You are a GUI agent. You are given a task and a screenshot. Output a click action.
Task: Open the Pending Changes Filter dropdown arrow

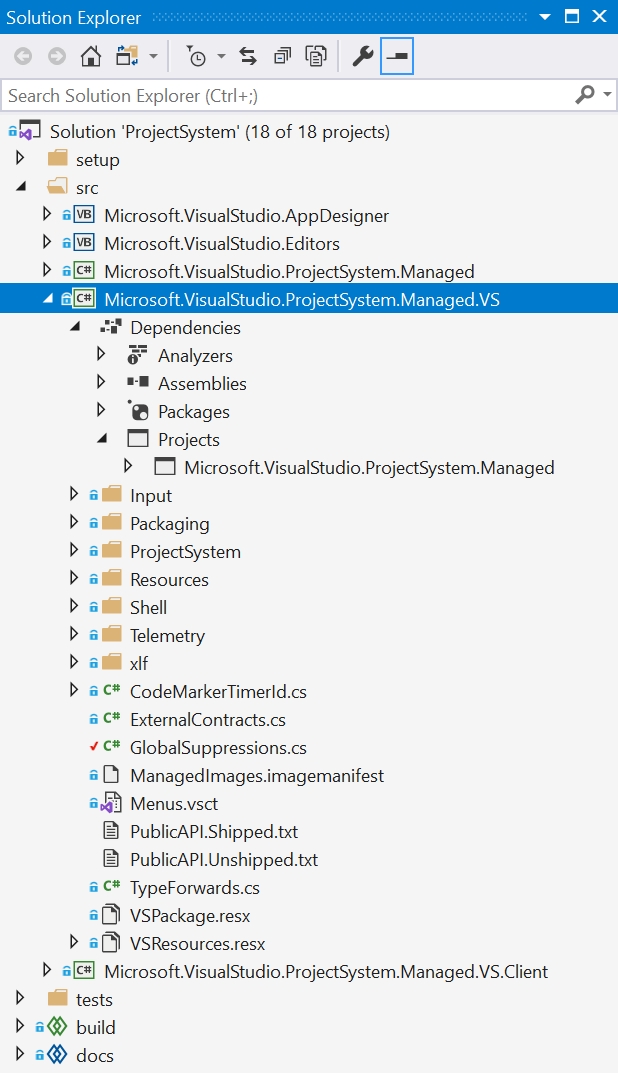pyautogui.click(x=221, y=56)
